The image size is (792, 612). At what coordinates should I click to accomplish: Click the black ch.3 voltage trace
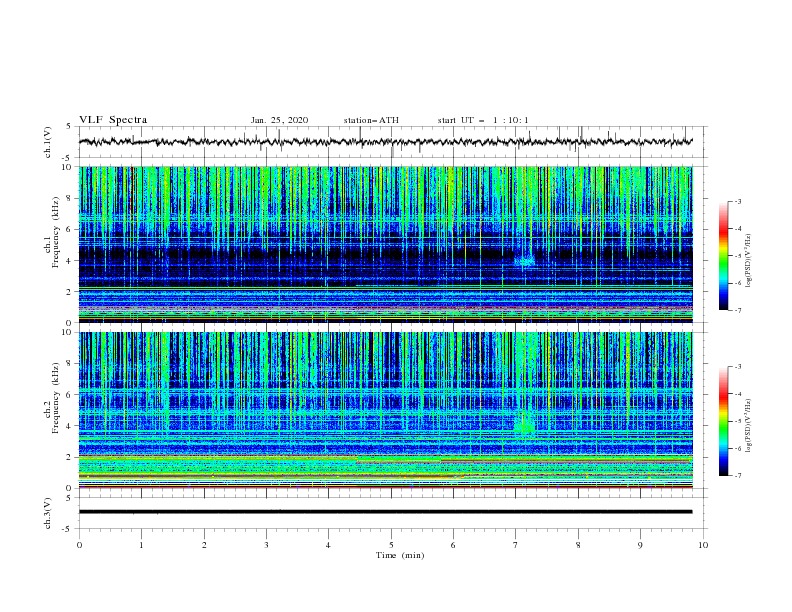click(x=385, y=512)
